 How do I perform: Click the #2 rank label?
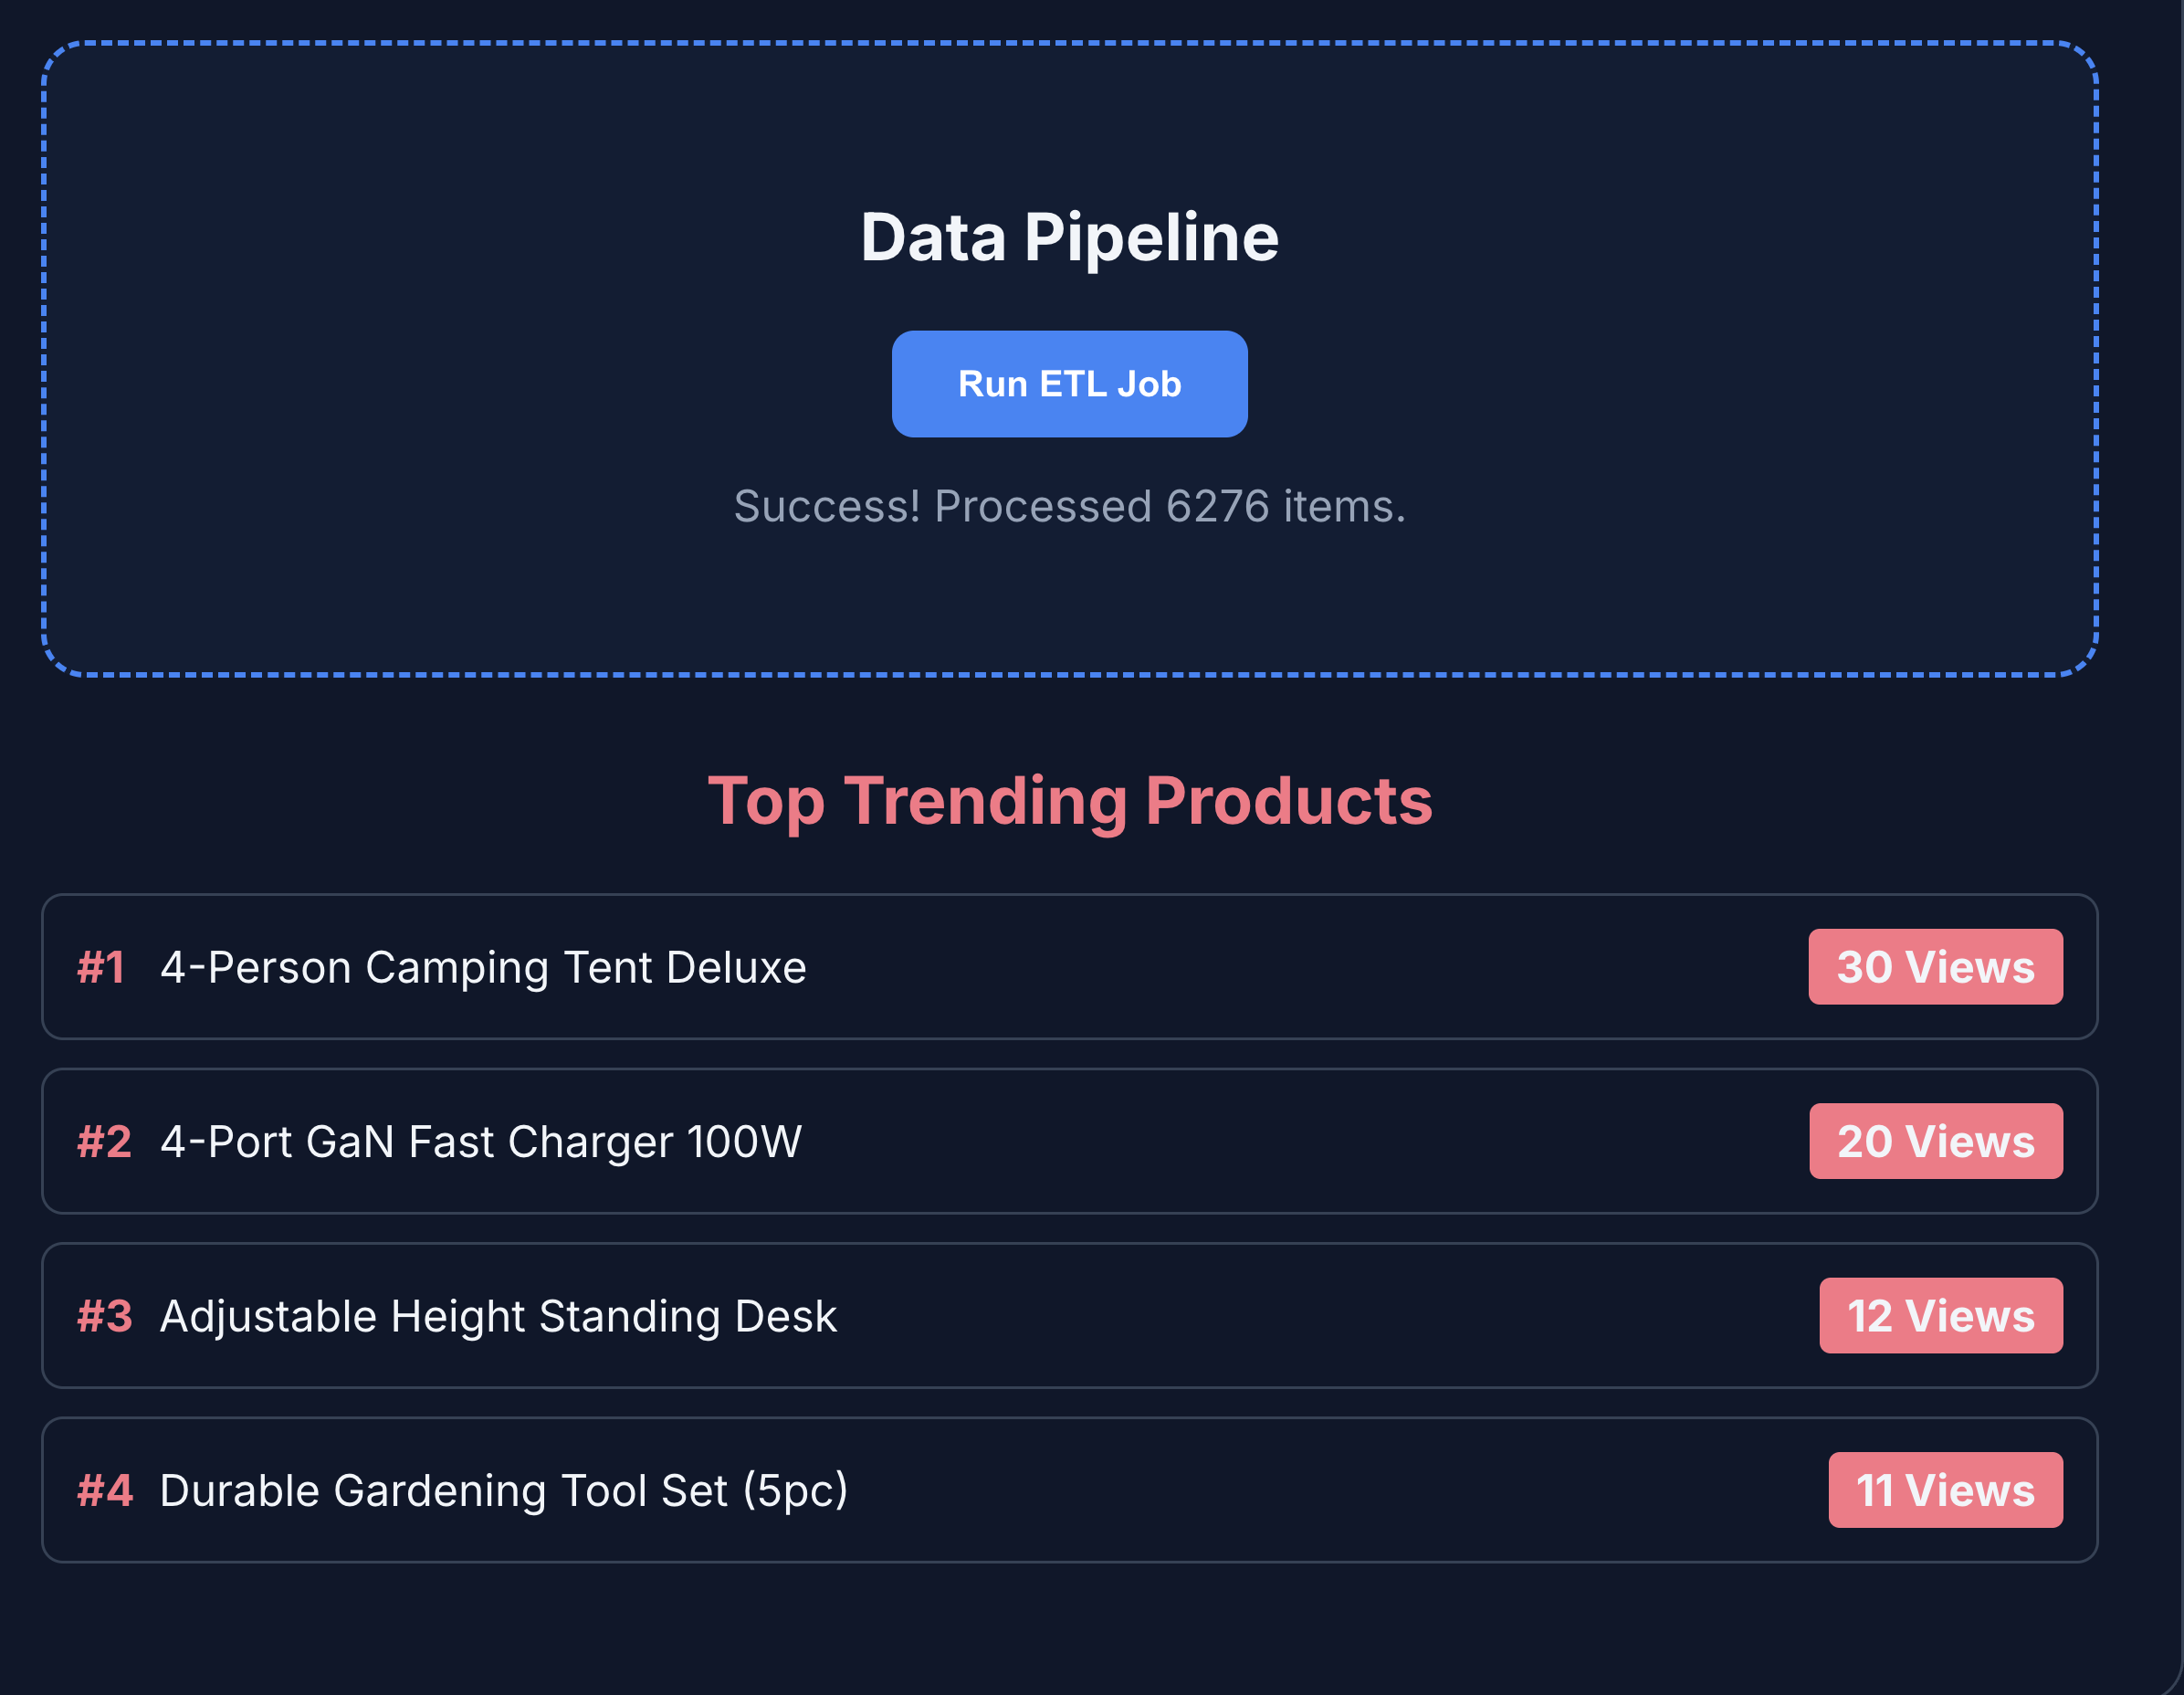[x=103, y=1141]
